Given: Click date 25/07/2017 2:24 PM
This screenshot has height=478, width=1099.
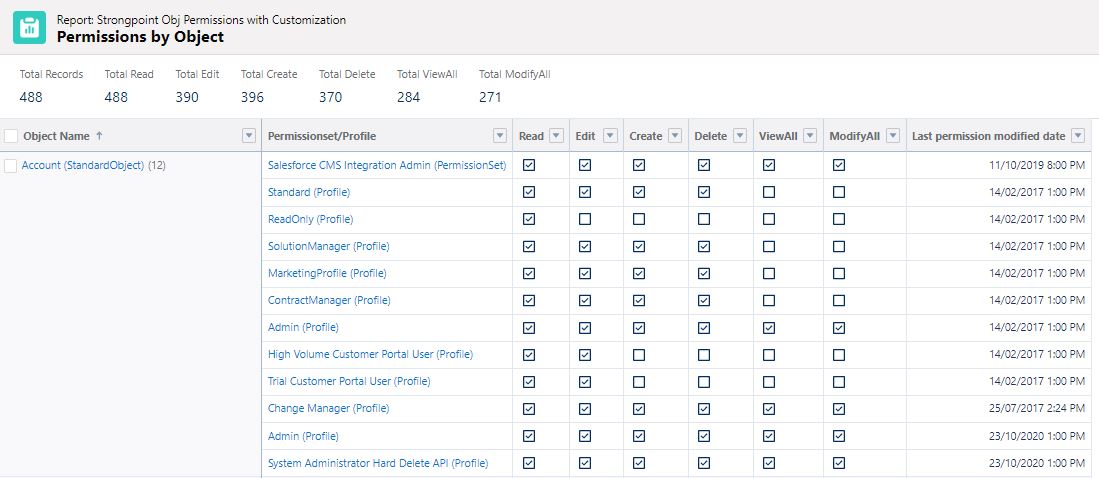Looking at the screenshot, I should pyautogui.click(x=1037, y=408).
